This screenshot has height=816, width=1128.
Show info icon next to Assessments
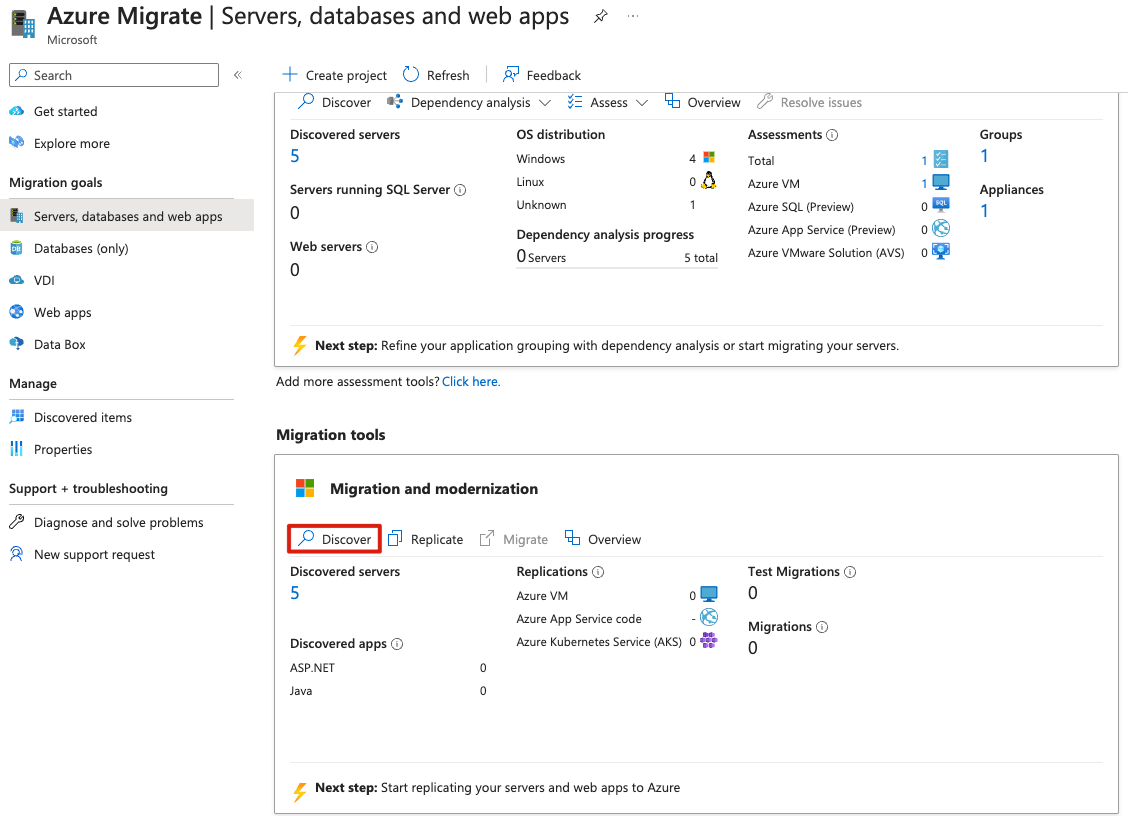click(x=832, y=135)
